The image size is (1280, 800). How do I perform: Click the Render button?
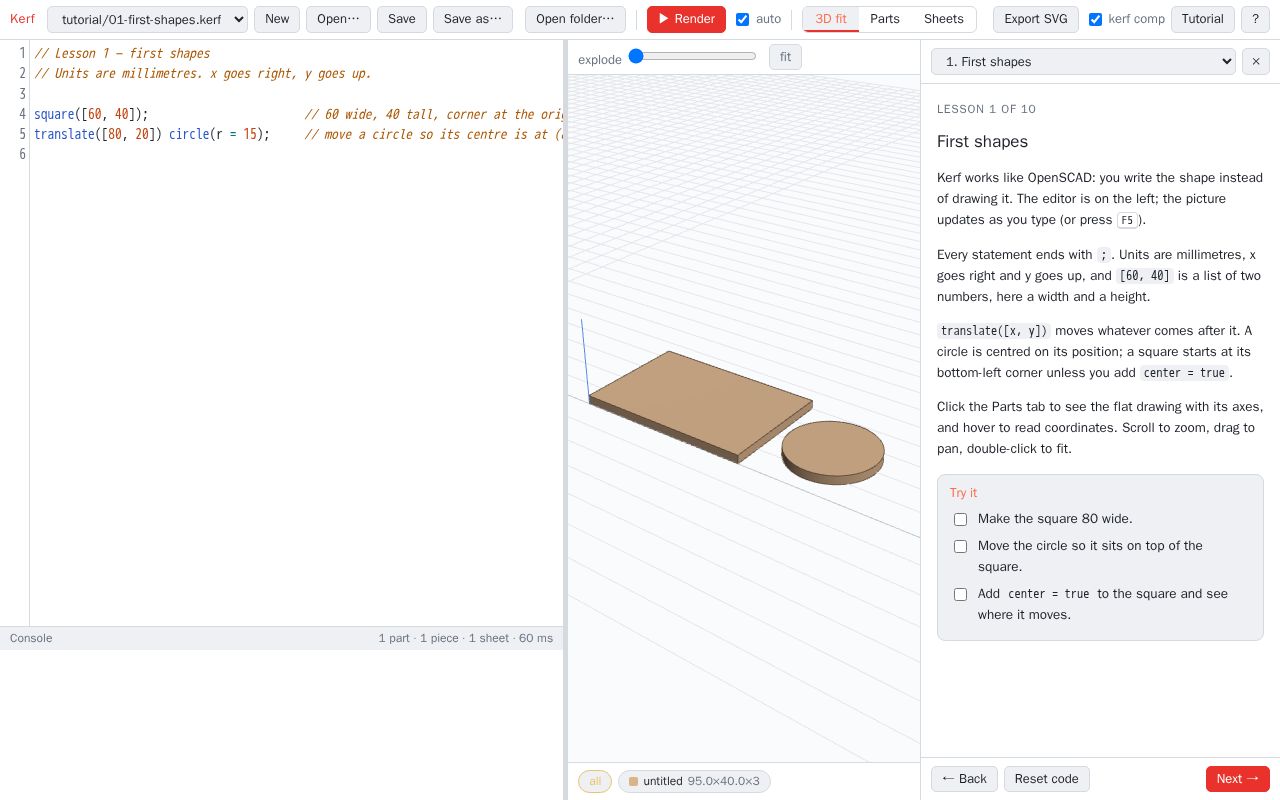click(x=686, y=19)
